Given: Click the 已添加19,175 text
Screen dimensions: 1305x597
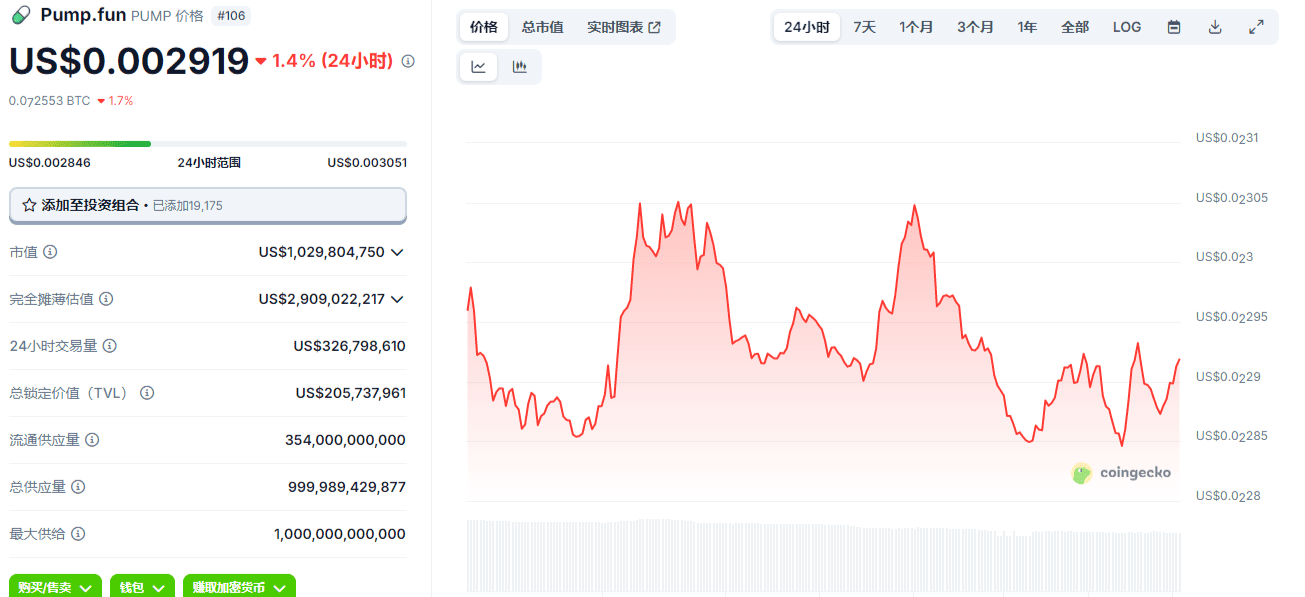Looking at the screenshot, I should coord(188,206).
